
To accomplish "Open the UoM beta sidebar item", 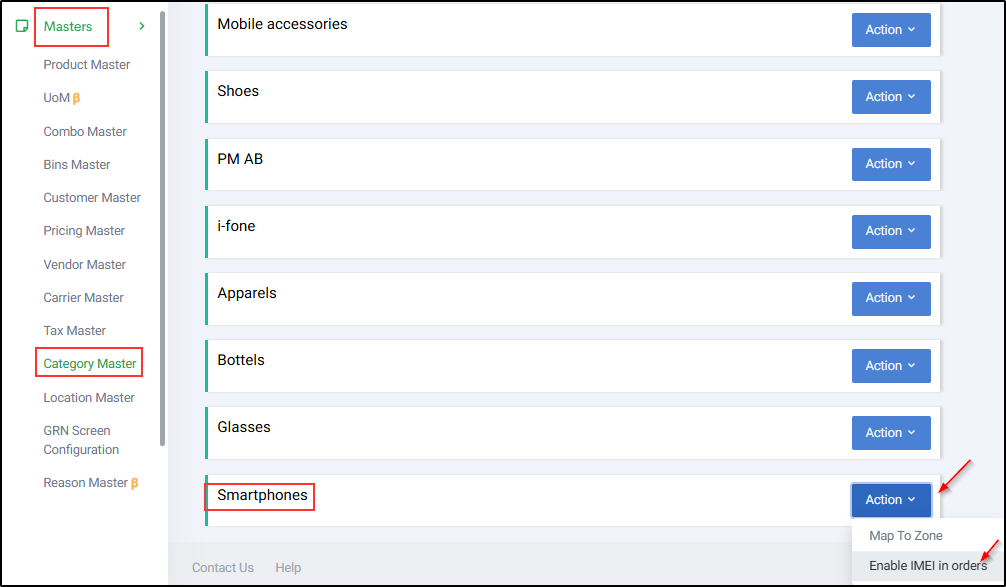I will 62,98.
